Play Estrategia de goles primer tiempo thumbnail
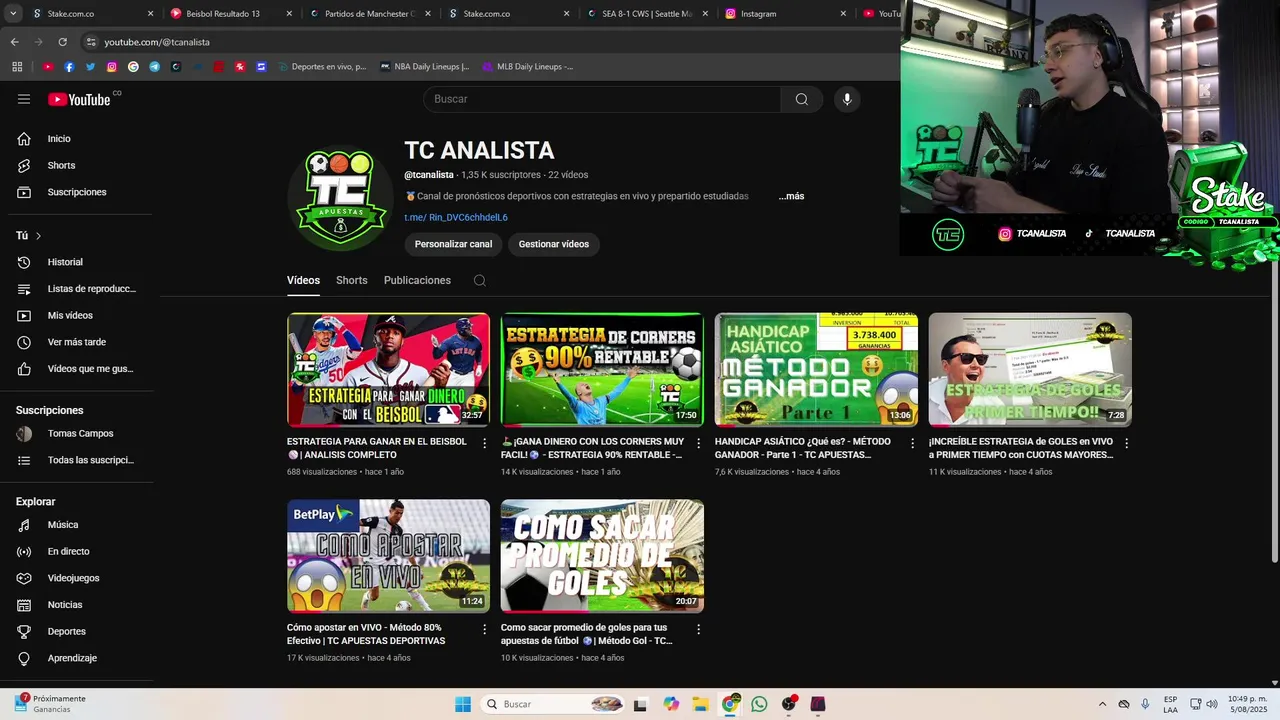1280x720 pixels. 1030,370
